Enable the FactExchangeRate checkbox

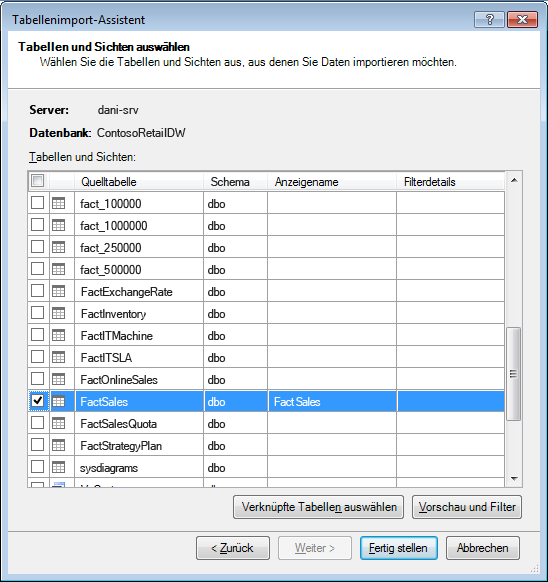point(37,291)
